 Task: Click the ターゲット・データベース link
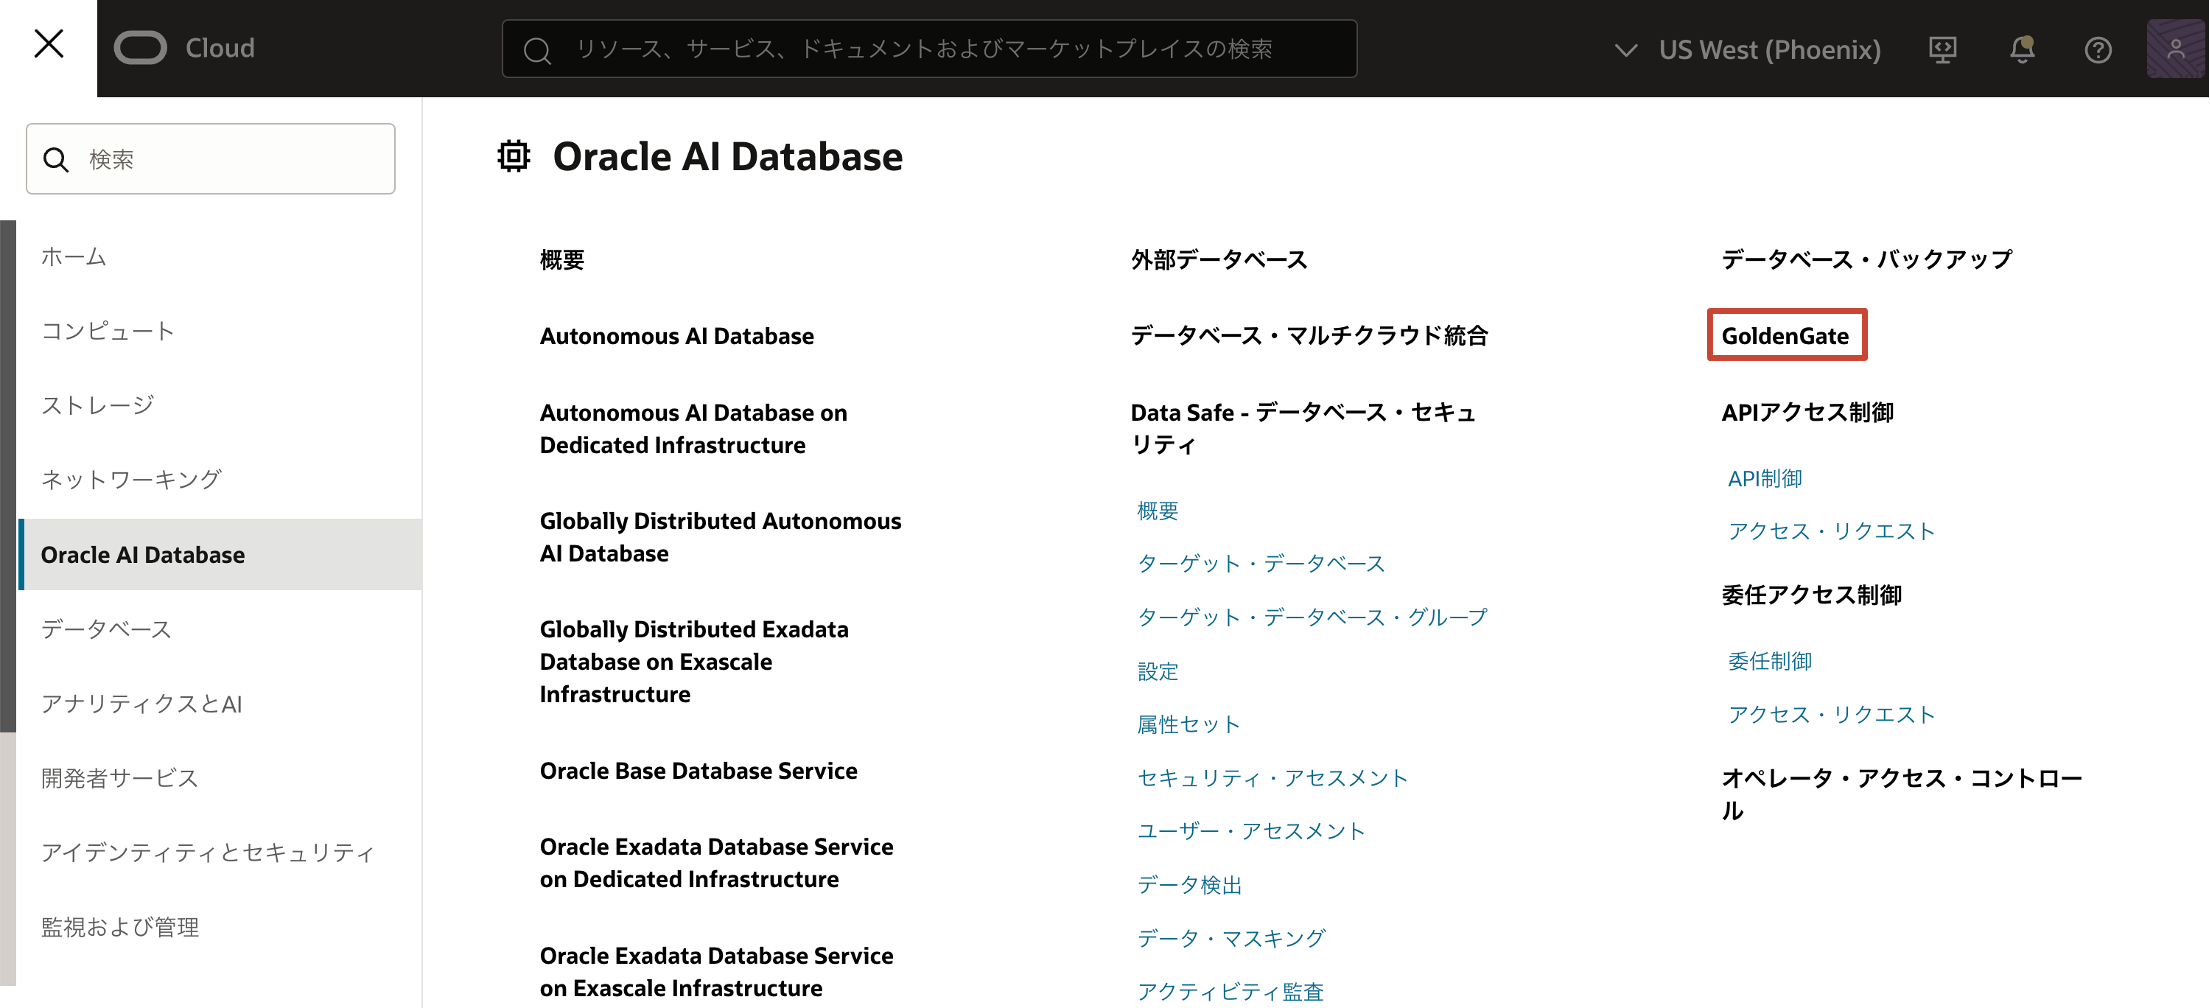[1260, 563]
